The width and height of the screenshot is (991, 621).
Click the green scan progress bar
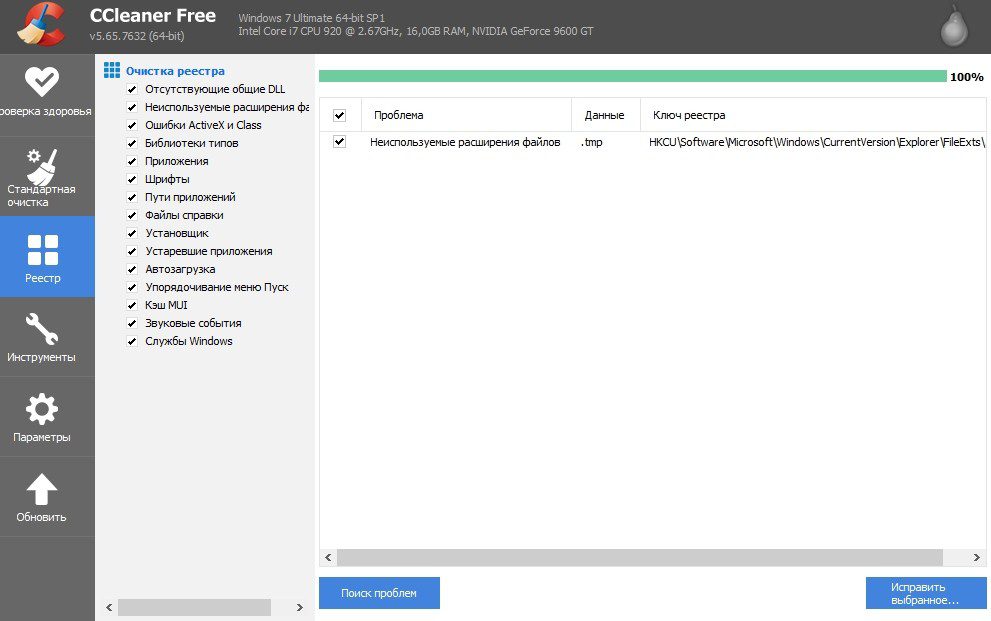pos(633,76)
